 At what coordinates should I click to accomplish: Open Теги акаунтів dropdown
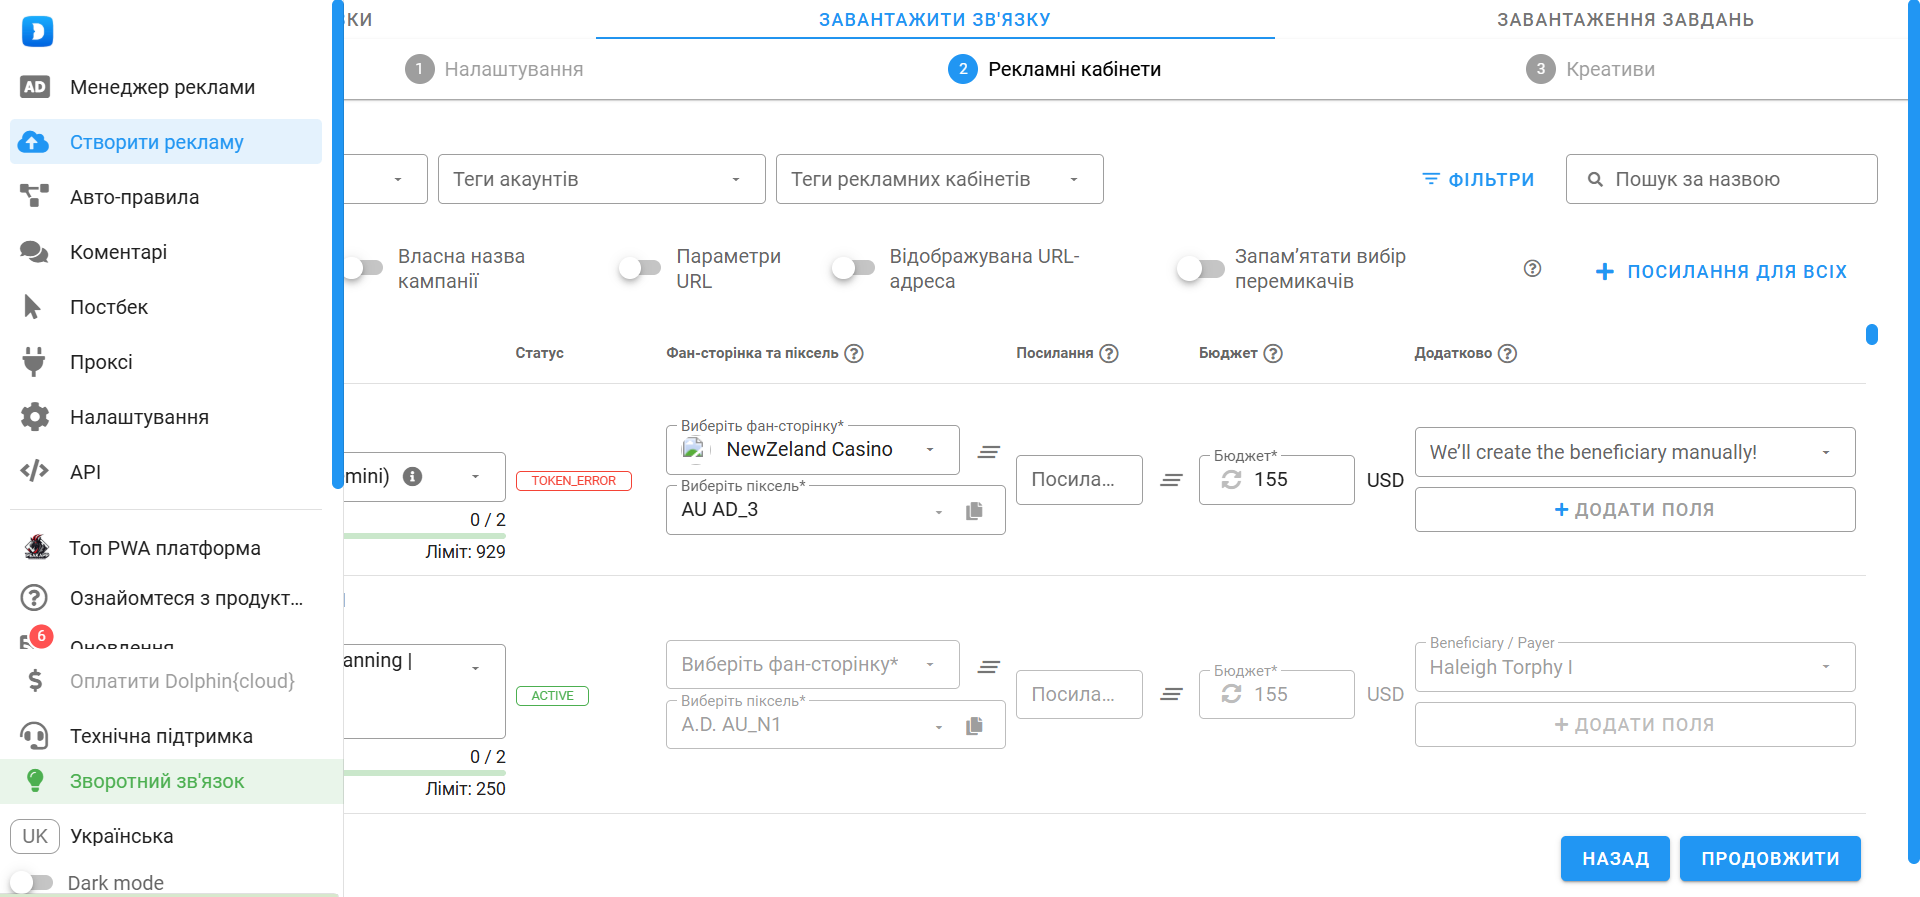(602, 179)
